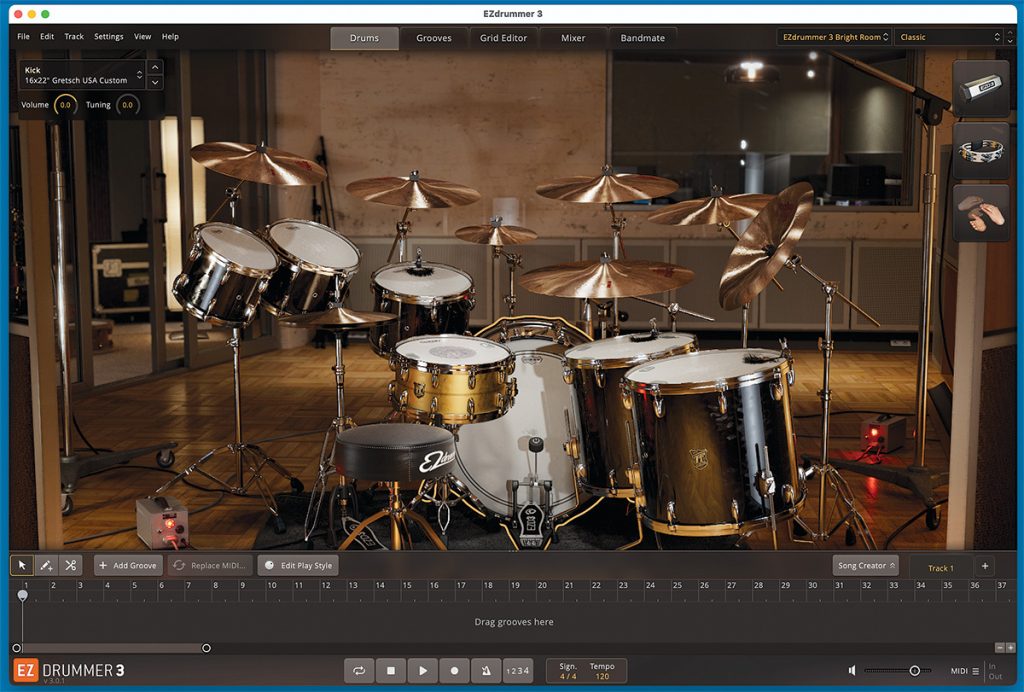Toggle the metronome click
The image size is (1024, 692).
tap(486, 670)
